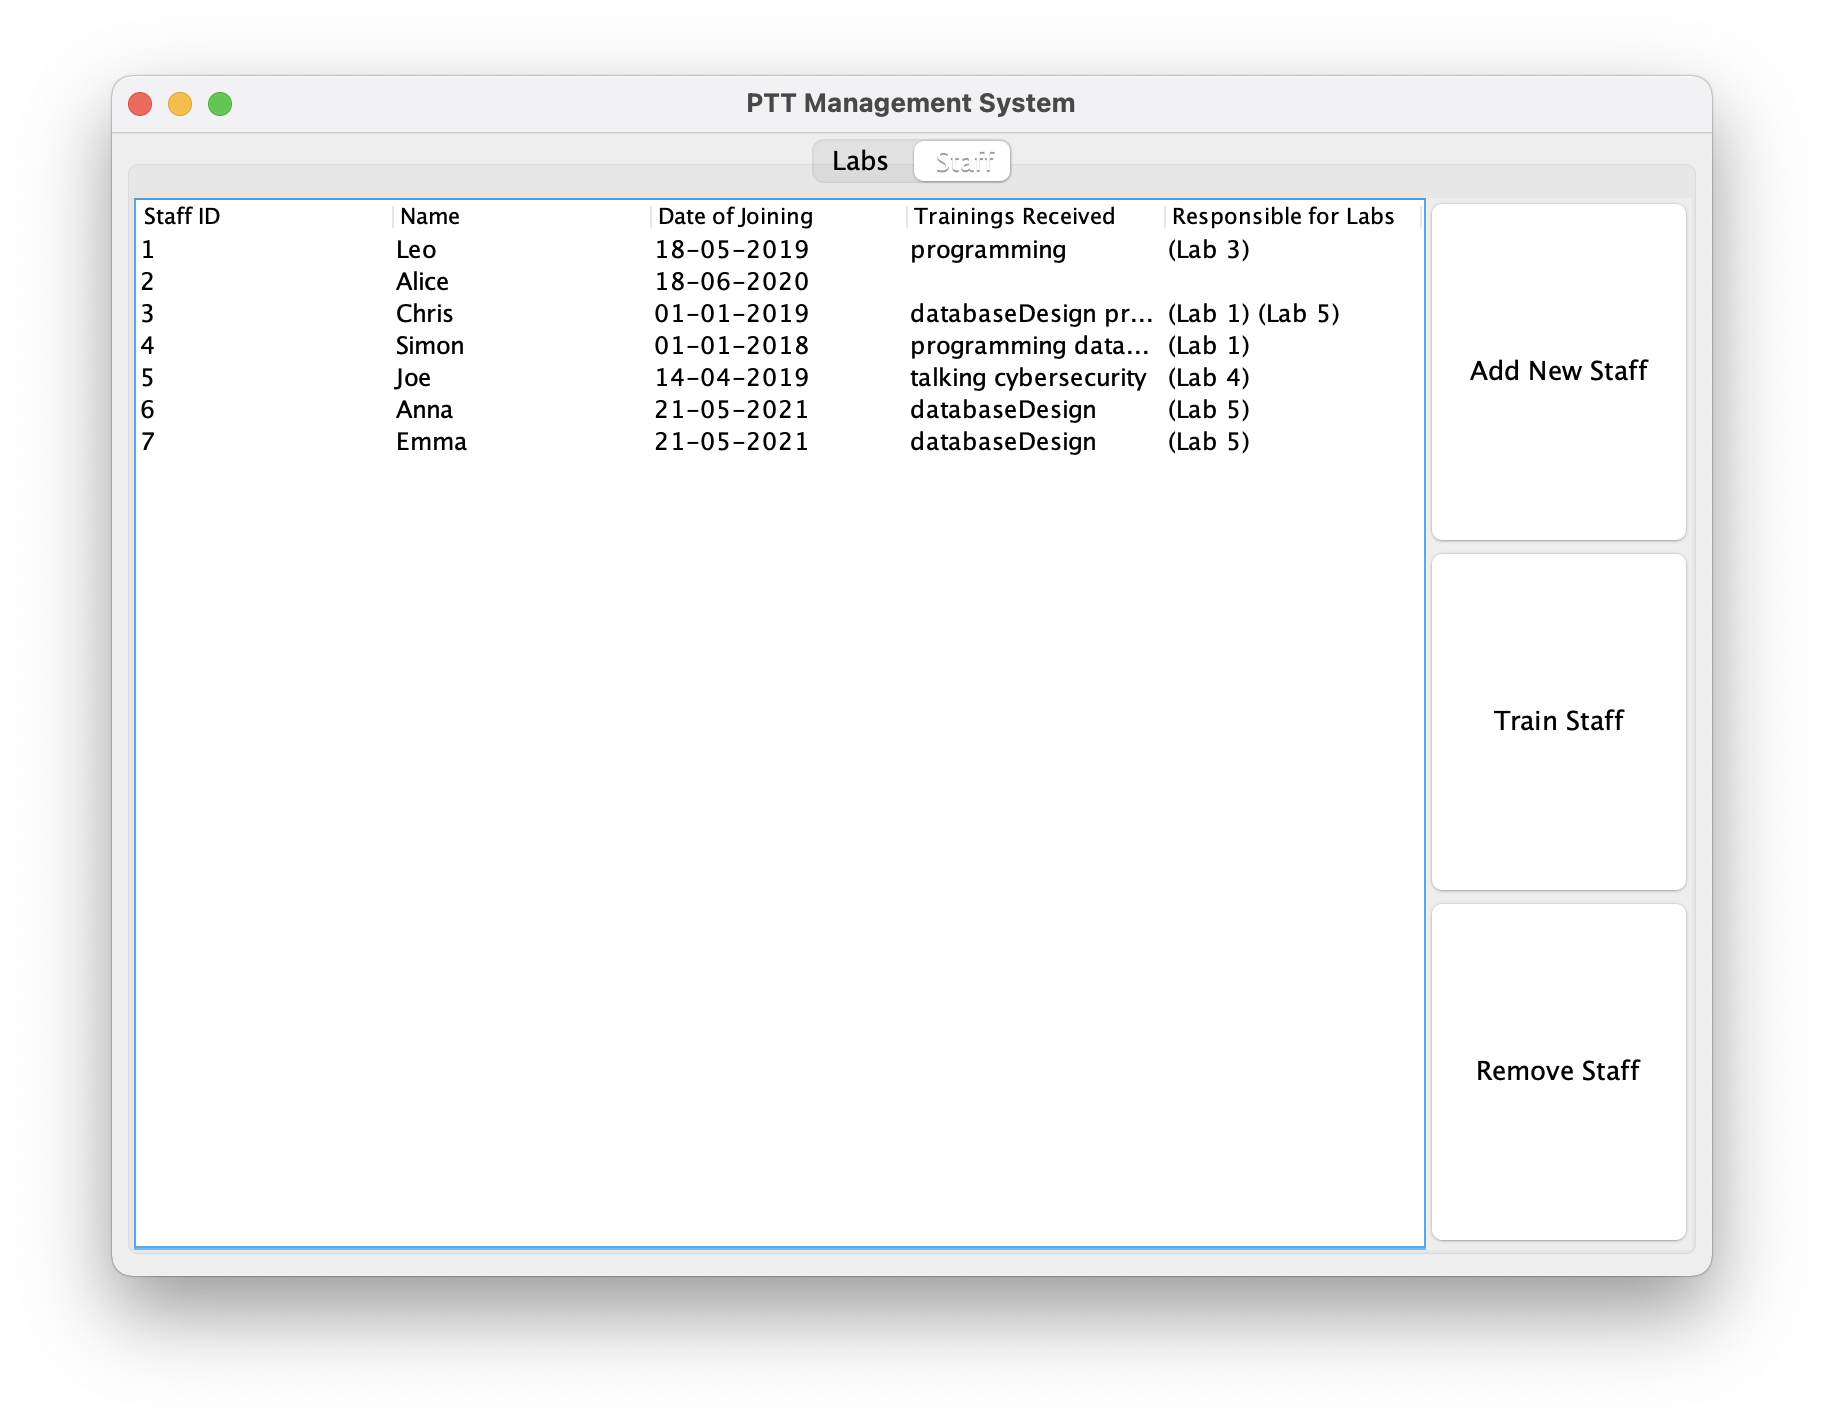Switch to the Labs tab
Viewport: 1824px width, 1424px height.
click(x=860, y=160)
